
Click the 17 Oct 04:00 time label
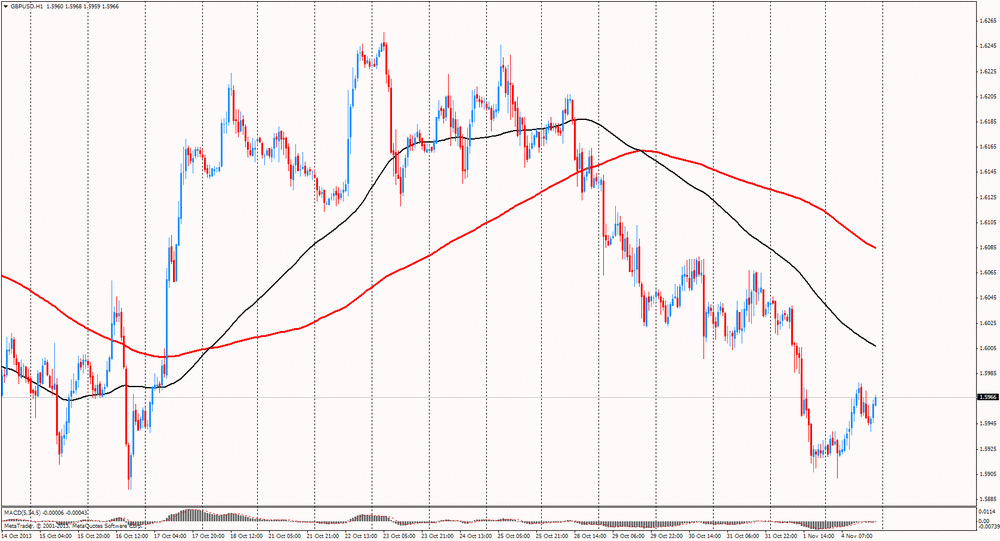[x=170, y=537]
